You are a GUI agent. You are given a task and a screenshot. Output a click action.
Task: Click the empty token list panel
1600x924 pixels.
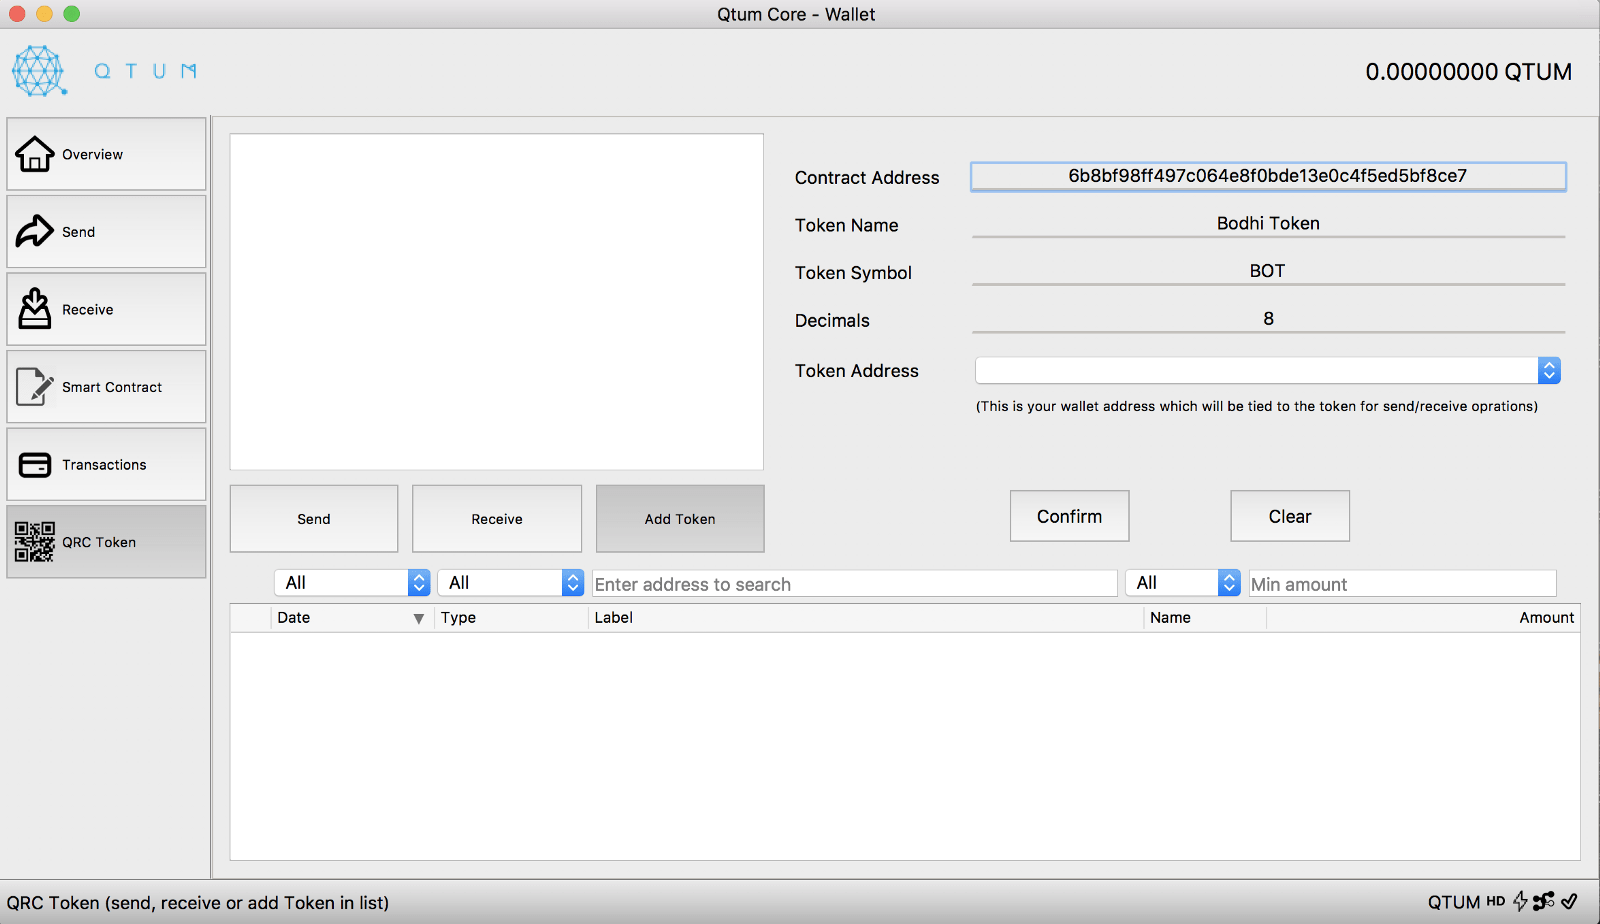(x=497, y=302)
